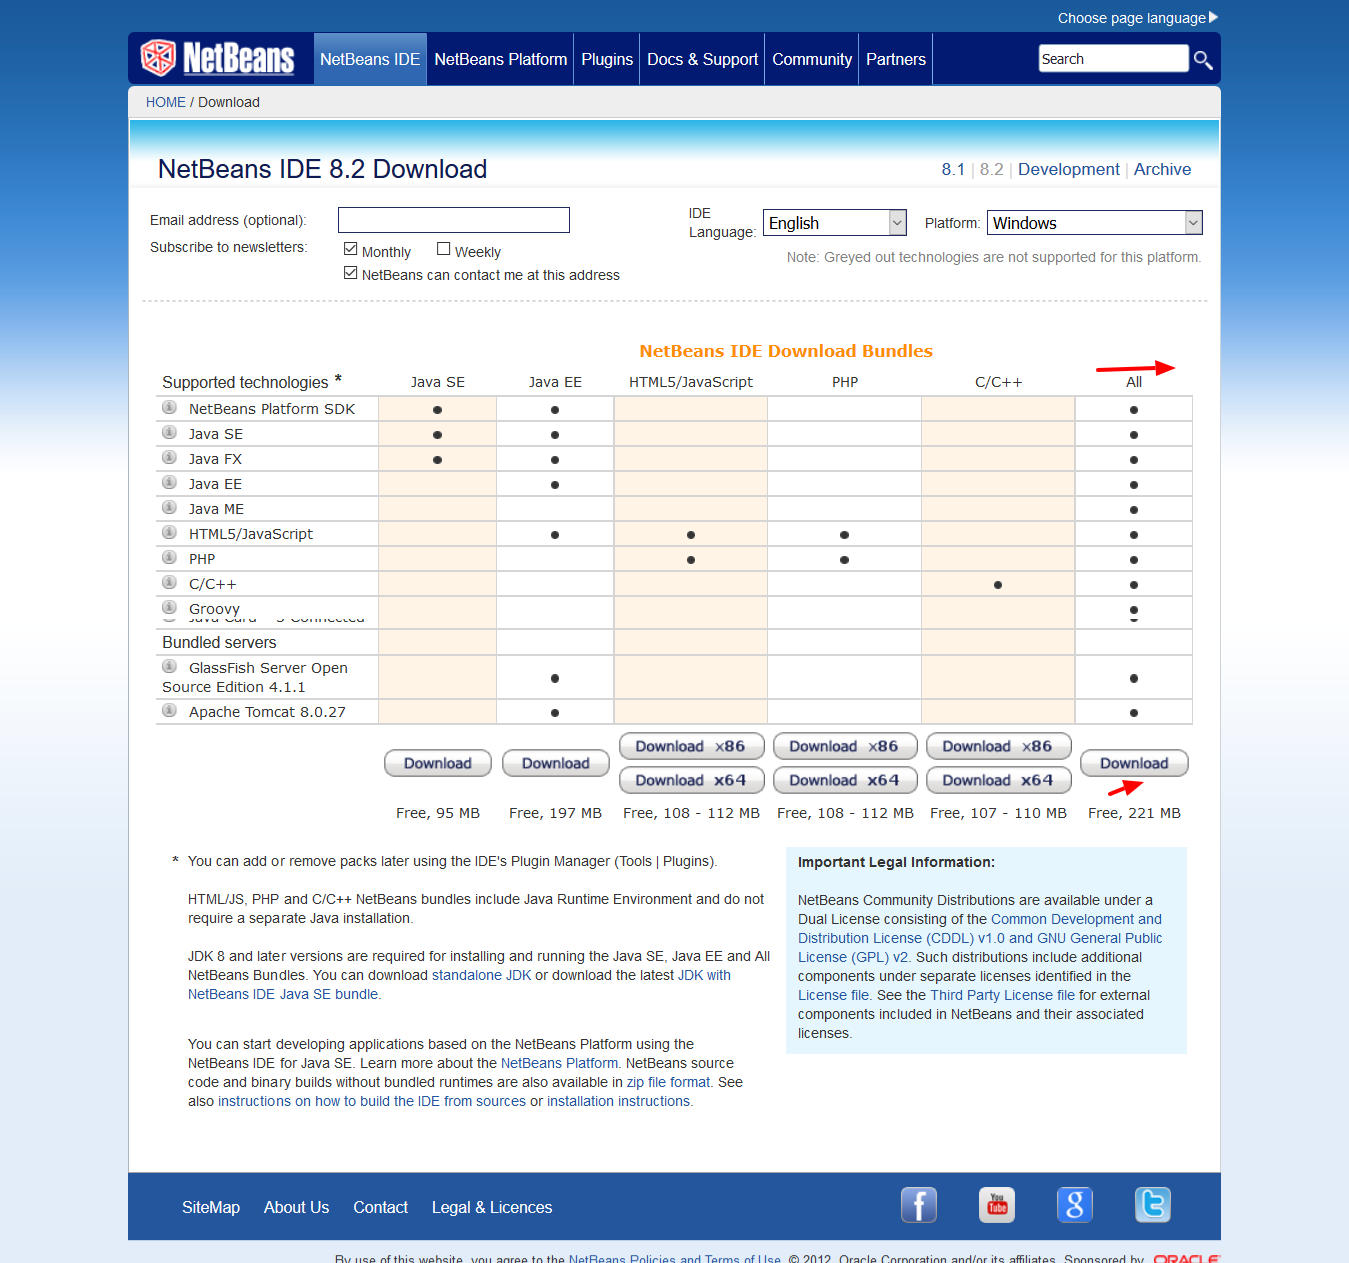The image size is (1349, 1263).
Task: Click info icon beside GlassFish Server
Action: pos(170,666)
